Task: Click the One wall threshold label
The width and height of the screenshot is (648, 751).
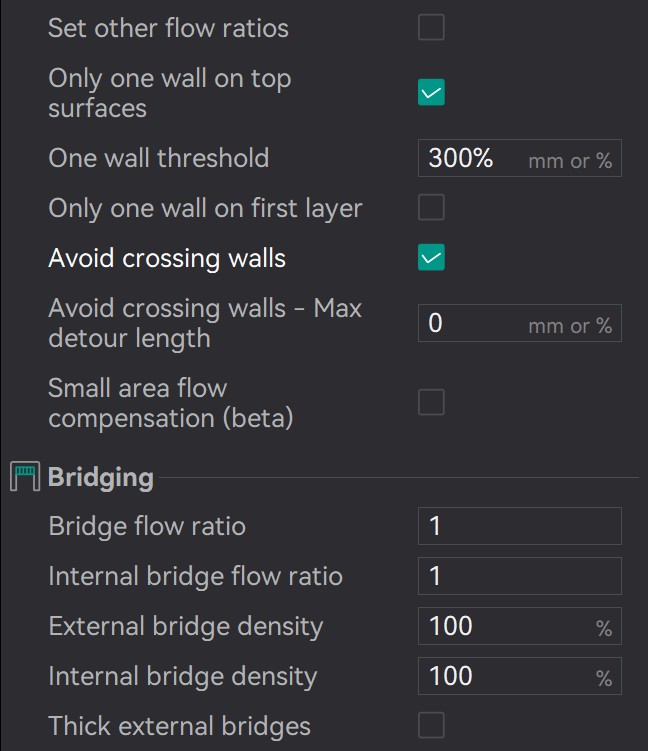Action: point(158,158)
